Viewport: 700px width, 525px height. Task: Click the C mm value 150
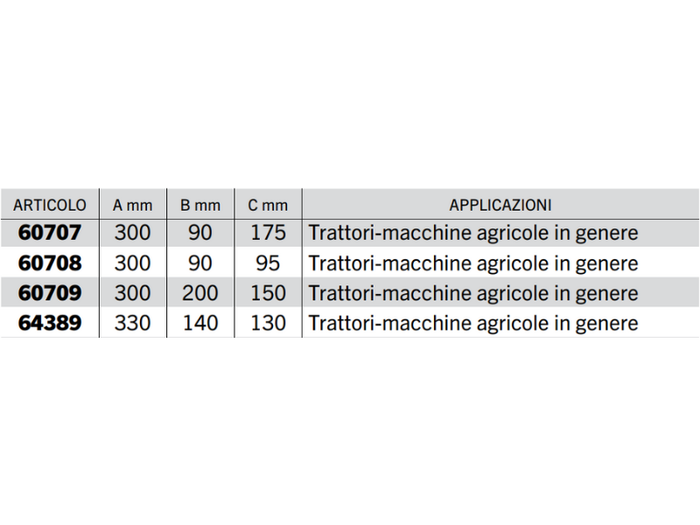[x=268, y=294]
